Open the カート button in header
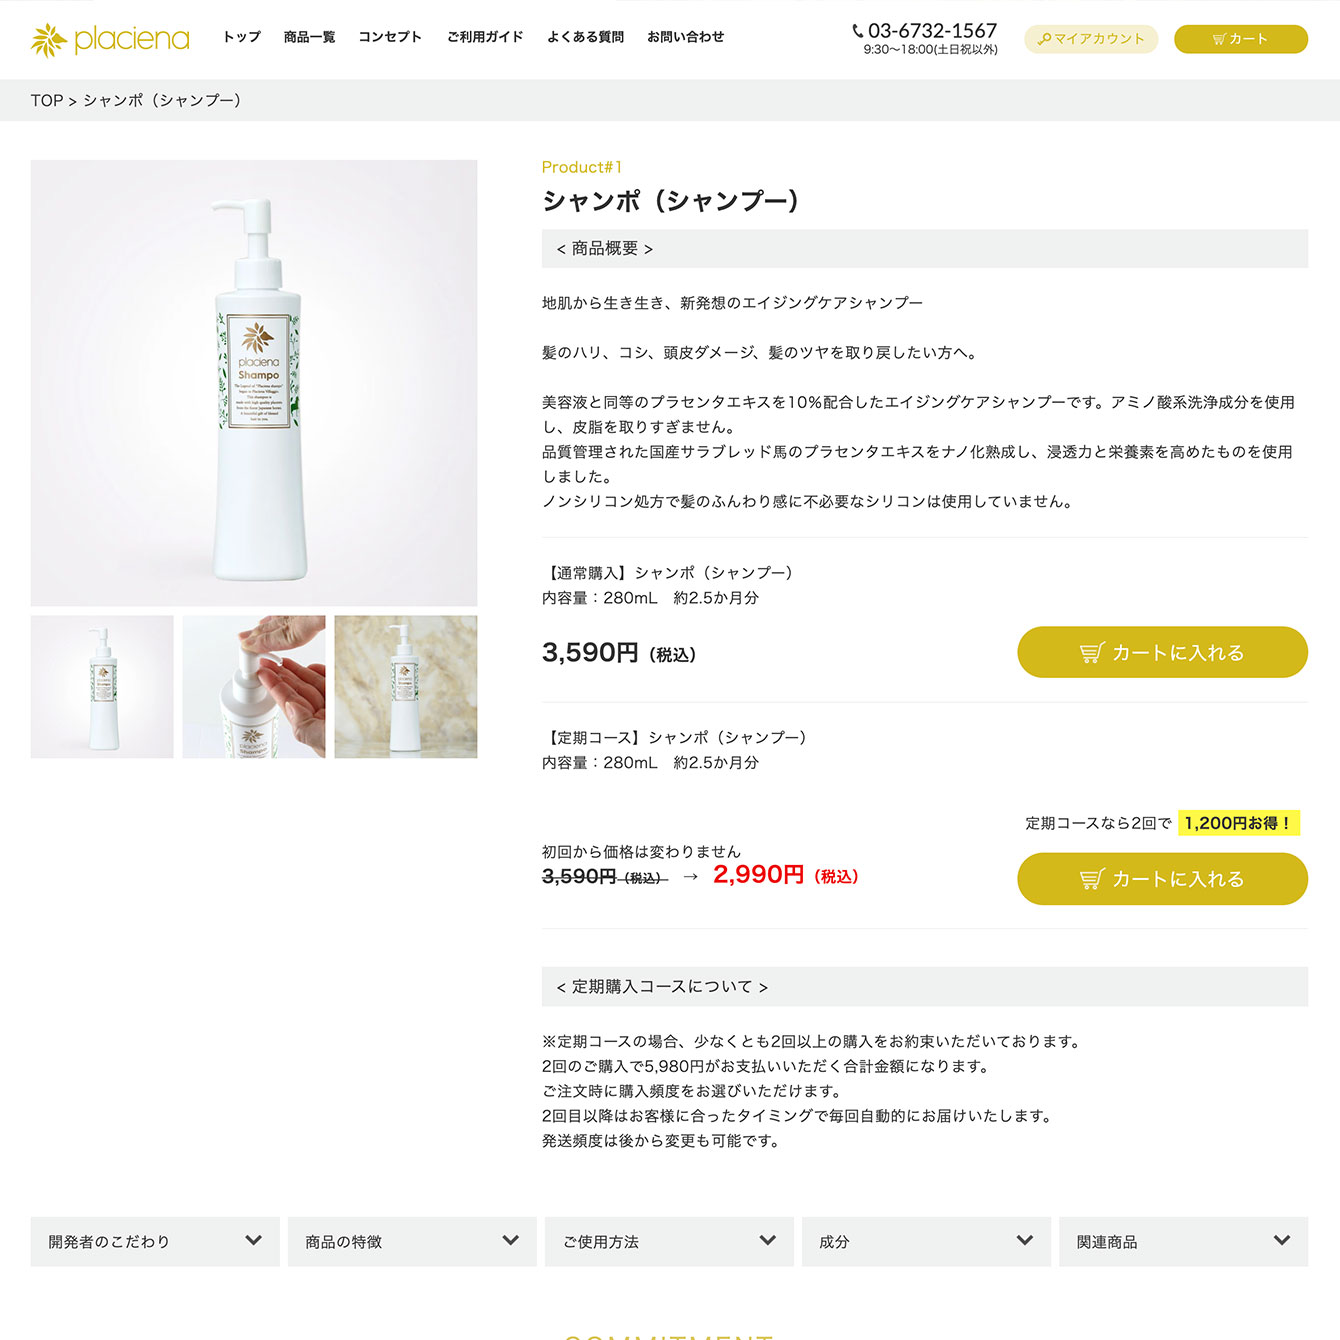 (x=1240, y=39)
